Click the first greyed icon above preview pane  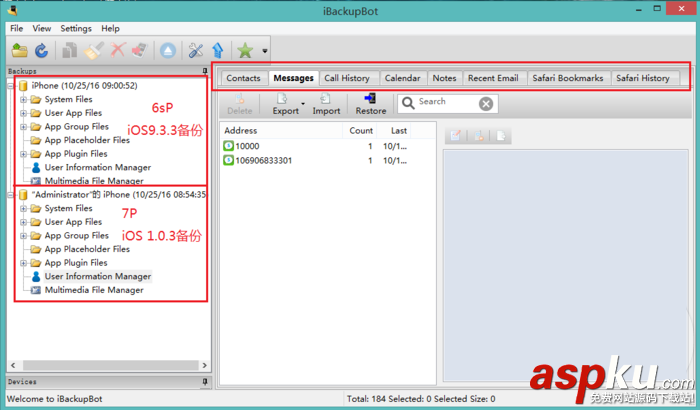[455, 136]
